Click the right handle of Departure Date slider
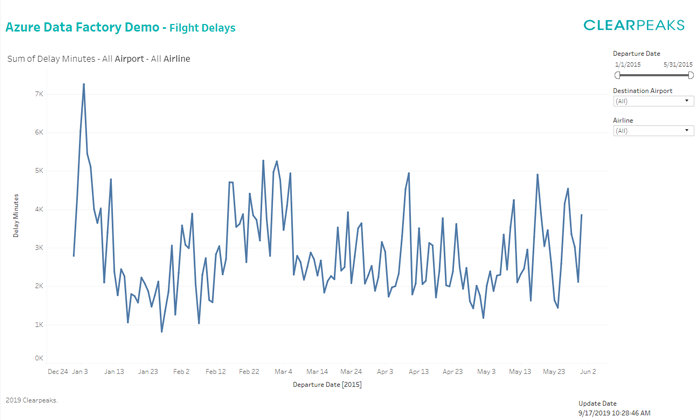 coord(690,75)
